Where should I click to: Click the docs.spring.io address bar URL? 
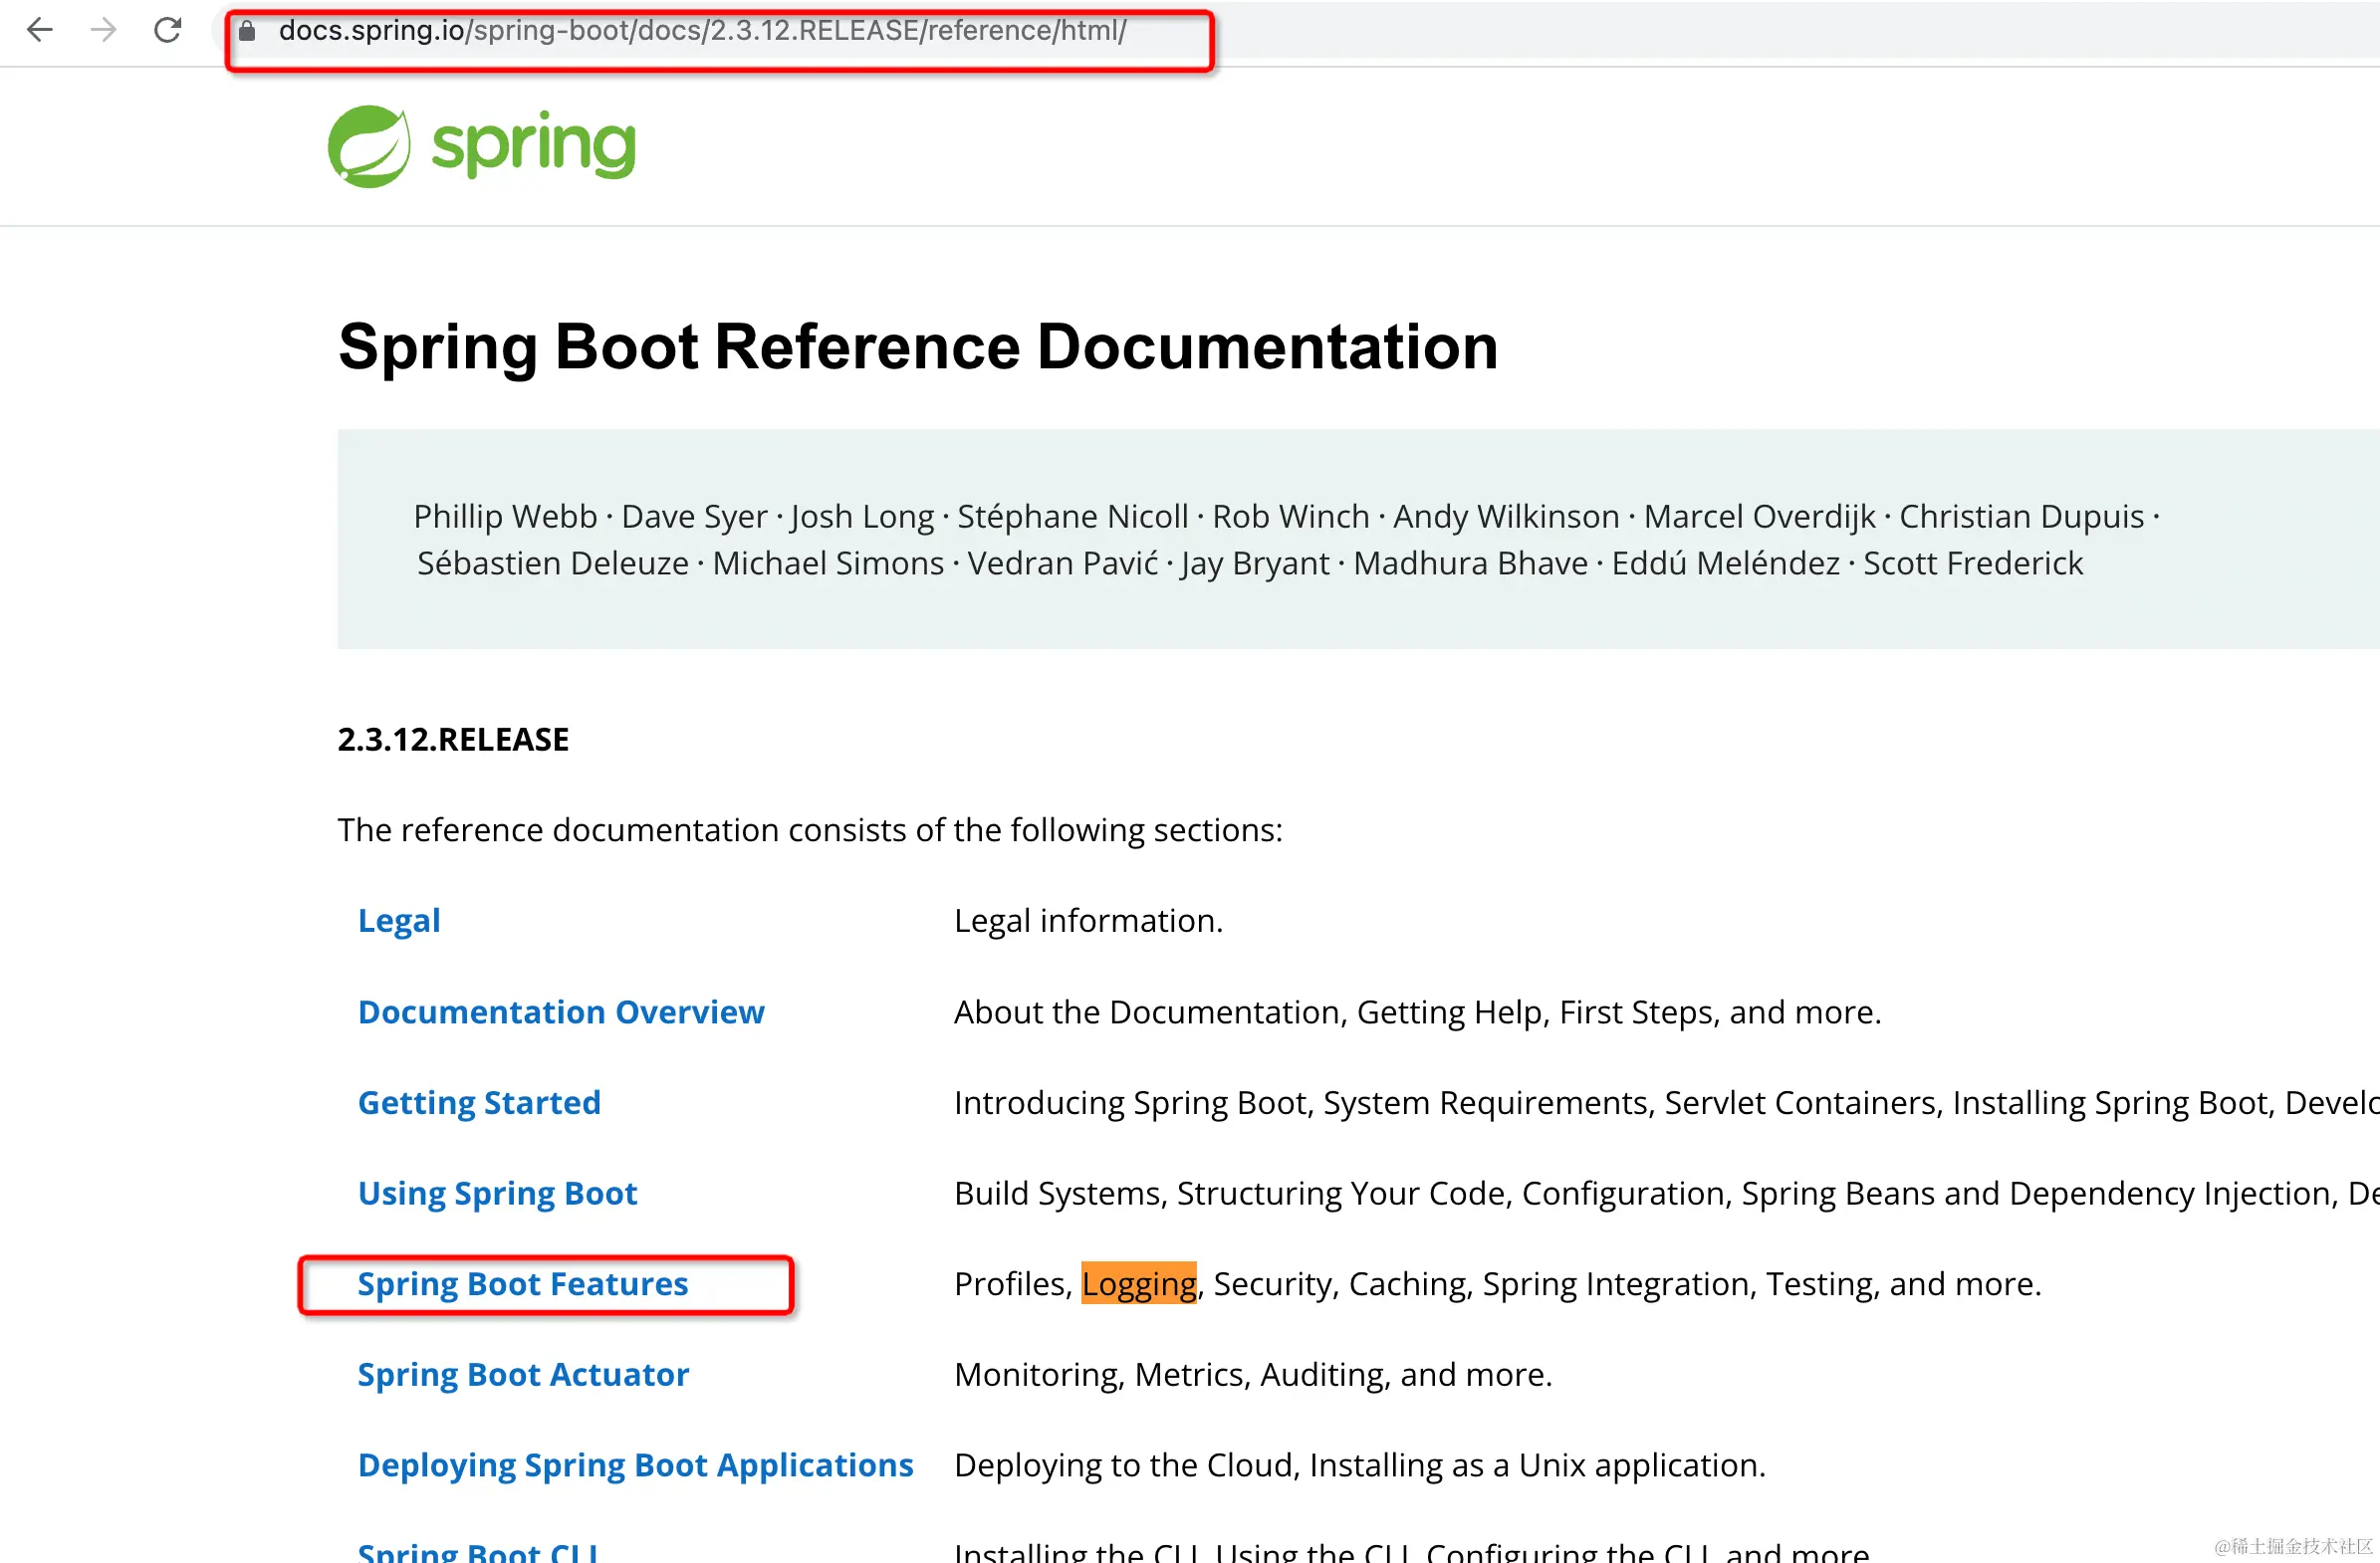(x=702, y=31)
